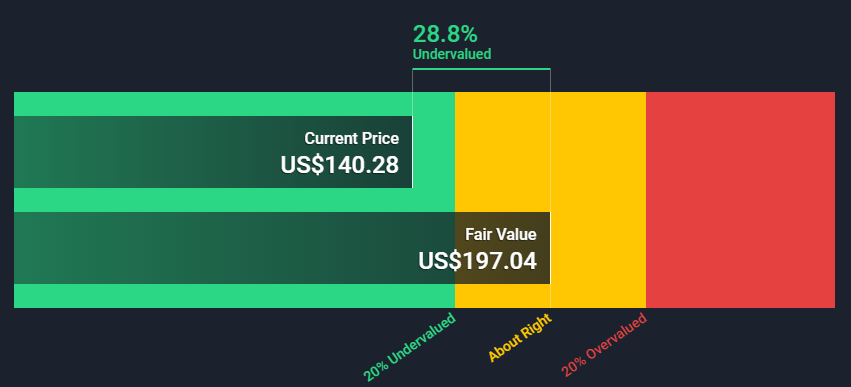Image resolution: width=851 pixels, height=387 pixels.
Task: Click the green bracket line above the chart
Action: point(481,69)
